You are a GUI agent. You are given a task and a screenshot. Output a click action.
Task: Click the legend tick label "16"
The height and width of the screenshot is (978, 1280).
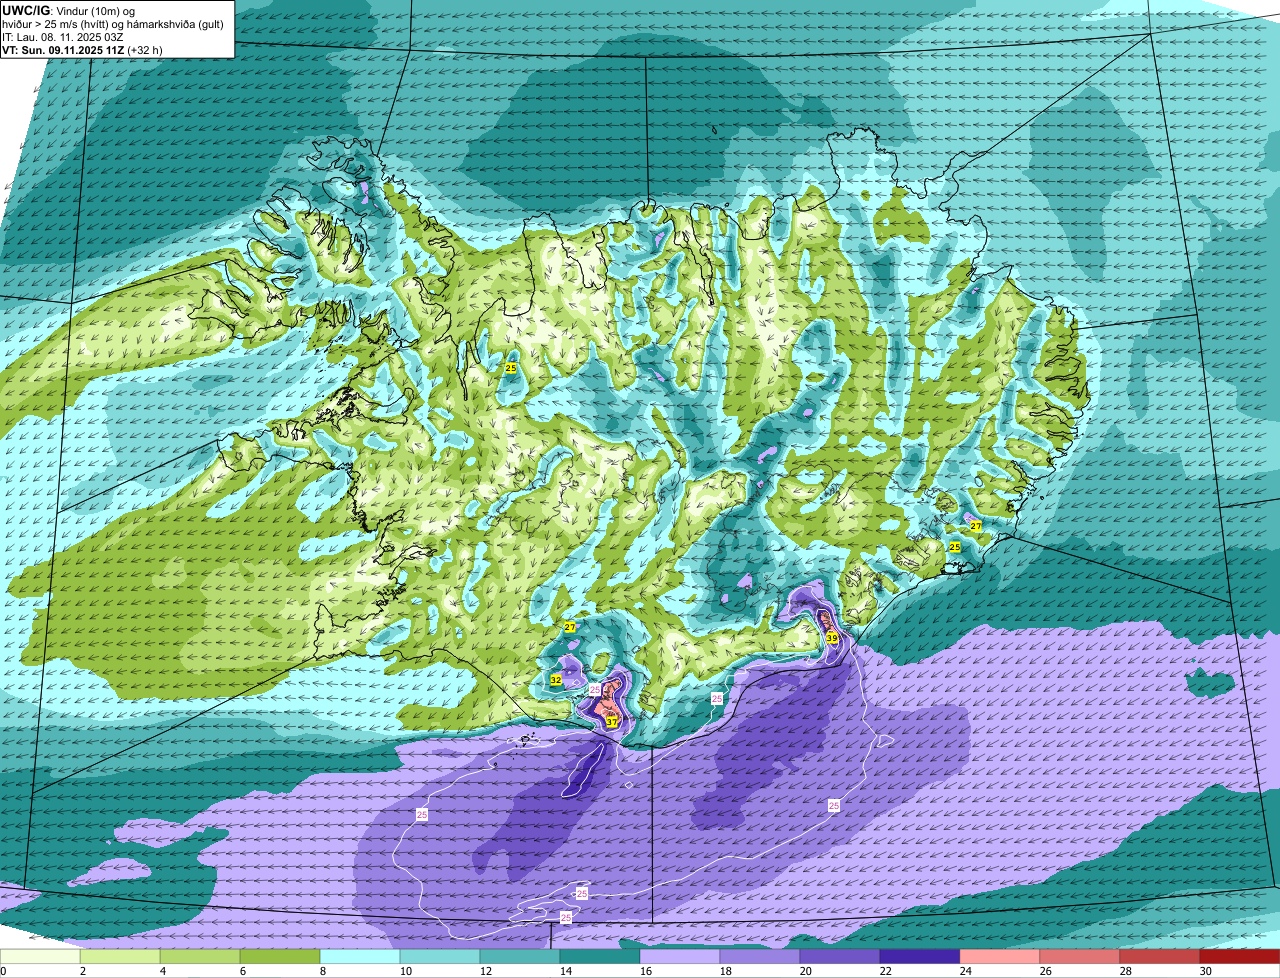coord(644,971)
